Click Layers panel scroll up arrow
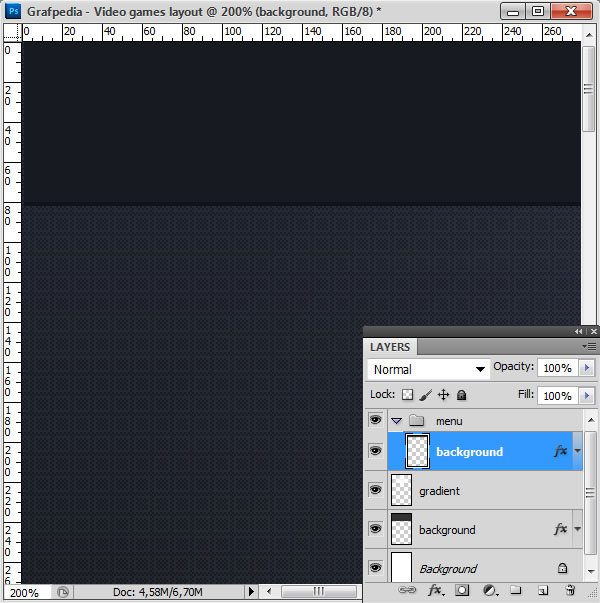The height and width of the screenshot is (603, 600). (x=591, y=420)
